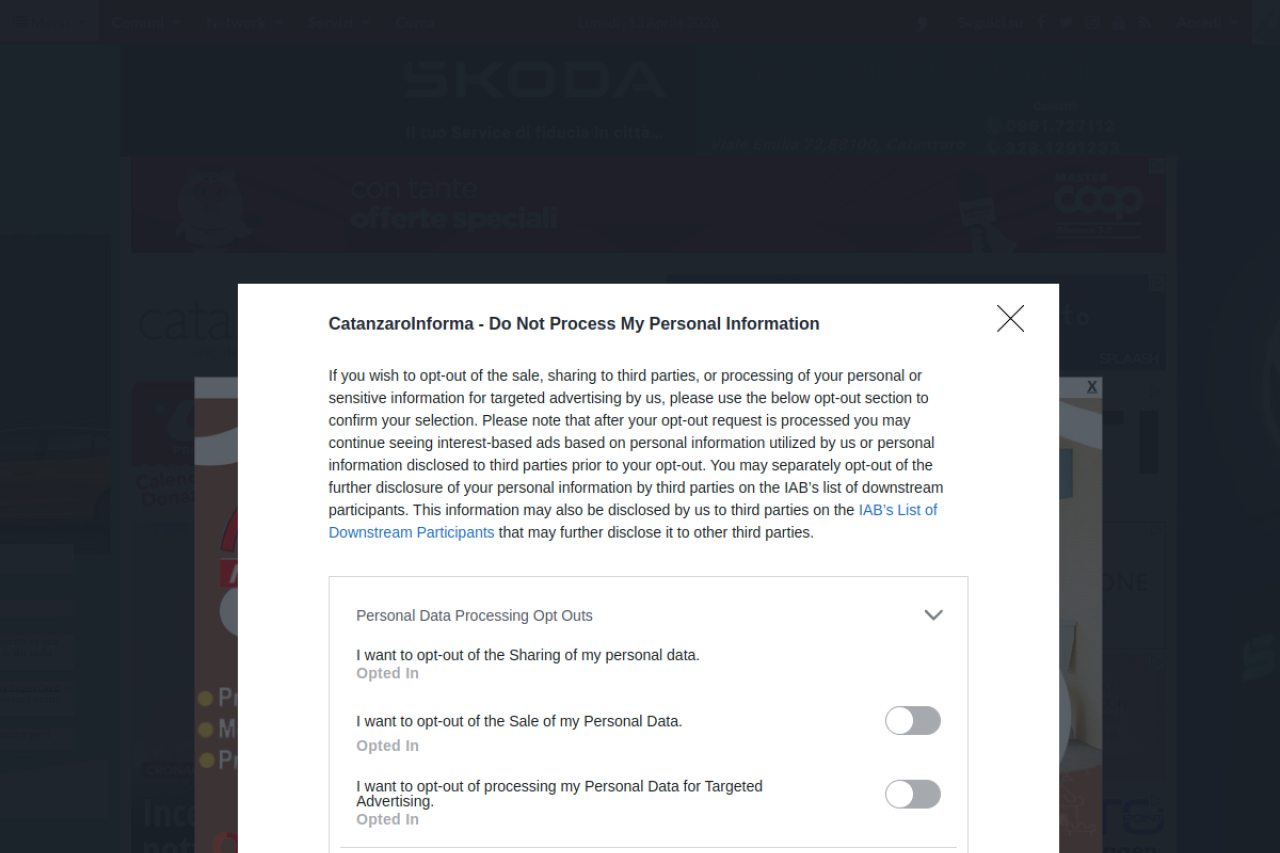Open the account dropdown in the top-right bar
This screenshot has height=853, width=1280.
tap(1207, 22)
